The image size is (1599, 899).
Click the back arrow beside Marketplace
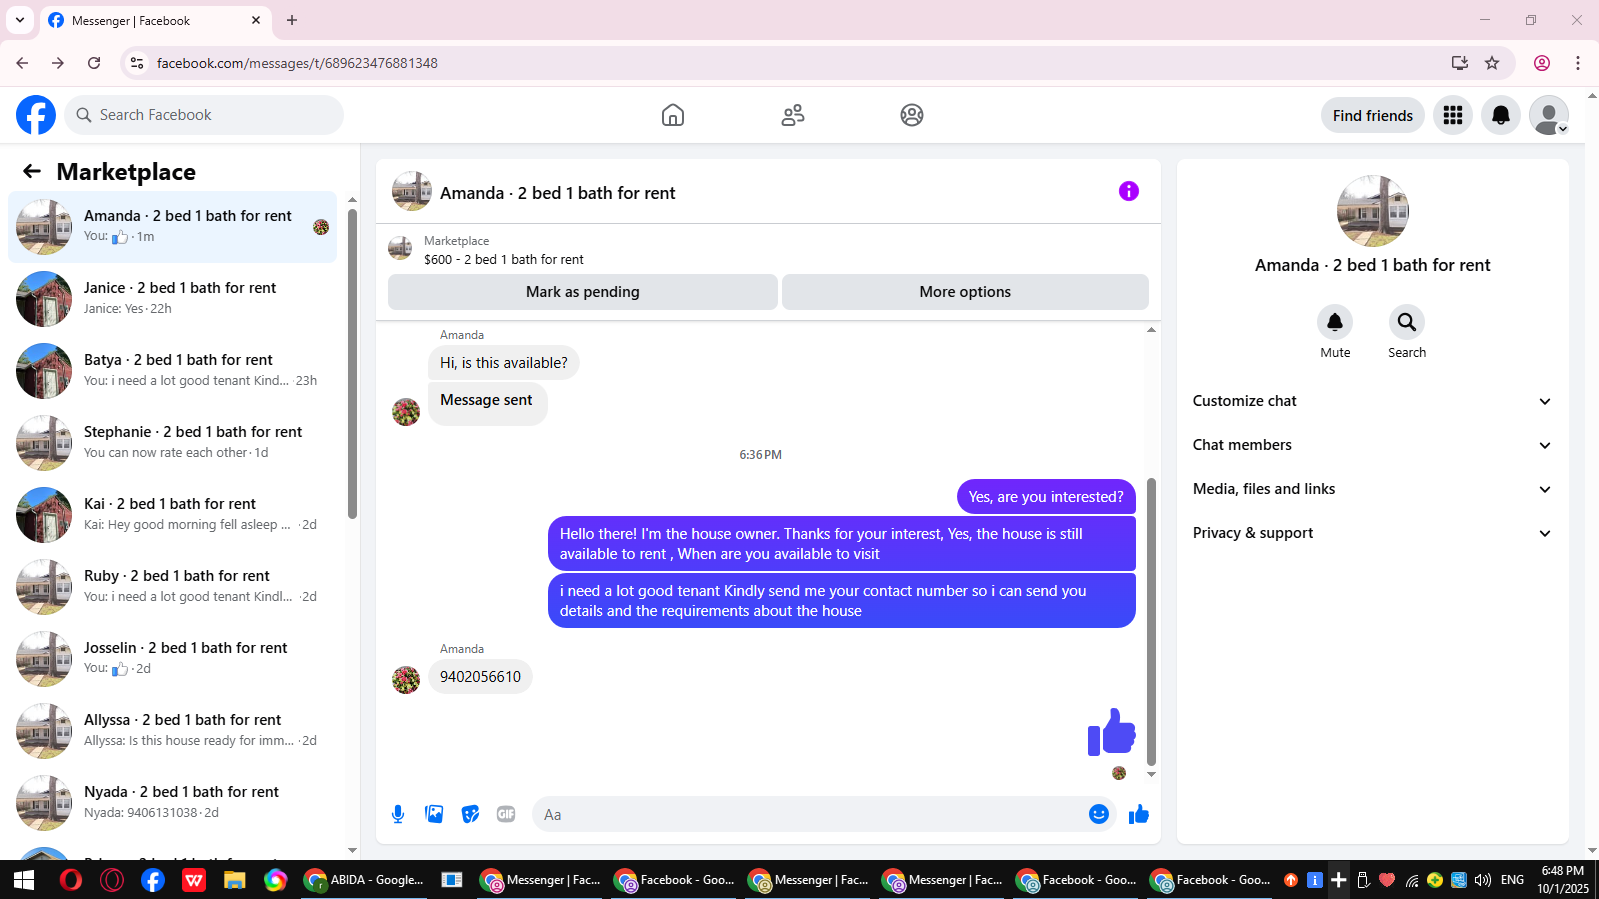(x=32, y=172)
